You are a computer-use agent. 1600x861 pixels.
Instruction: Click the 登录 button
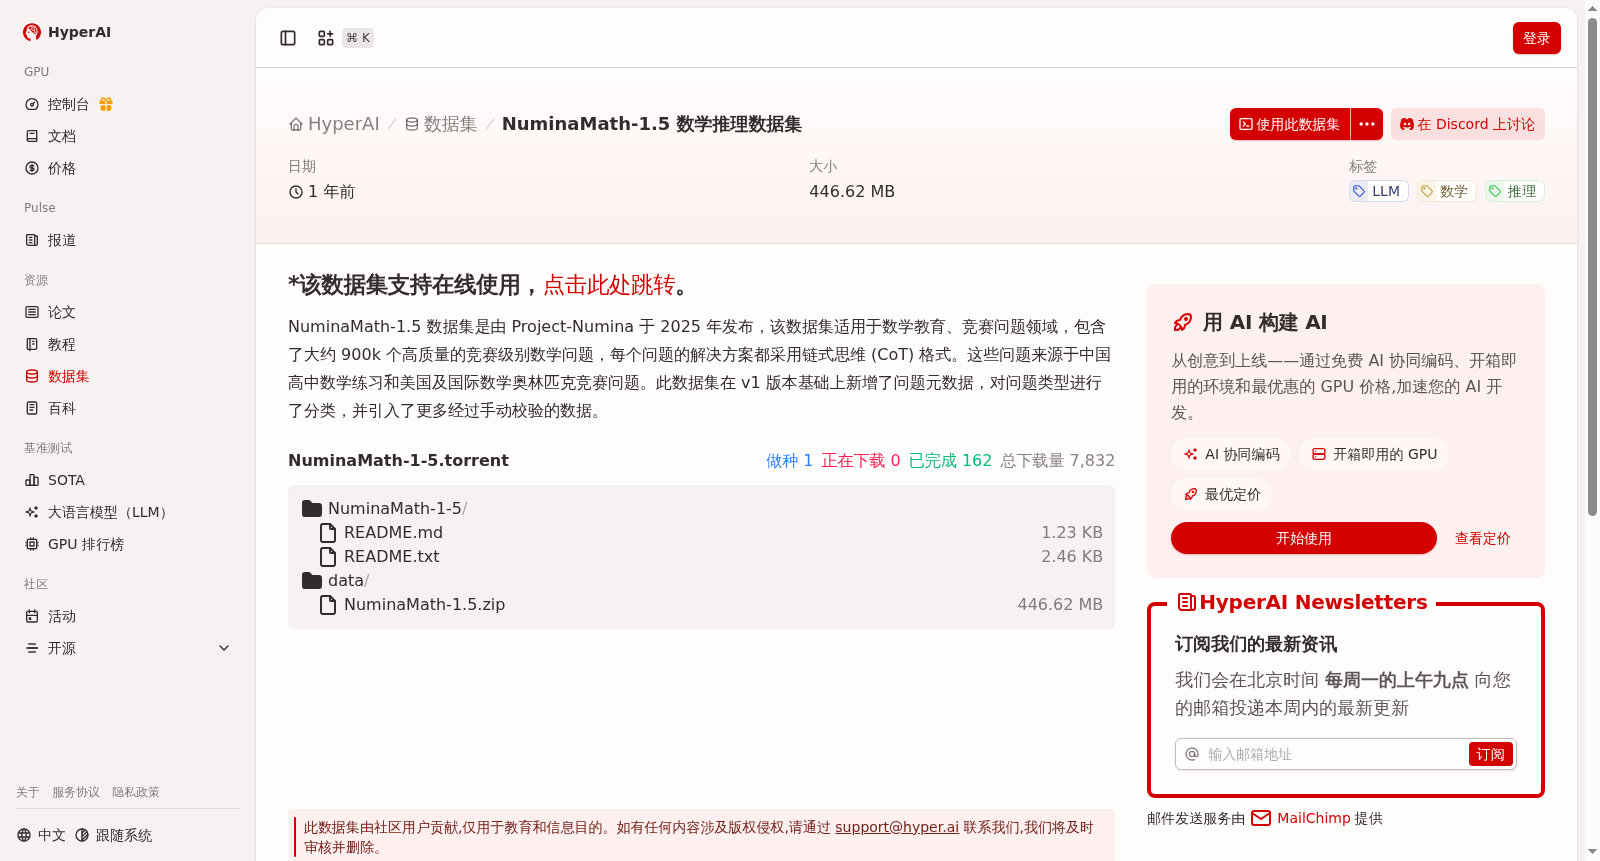pos(1537,38)
